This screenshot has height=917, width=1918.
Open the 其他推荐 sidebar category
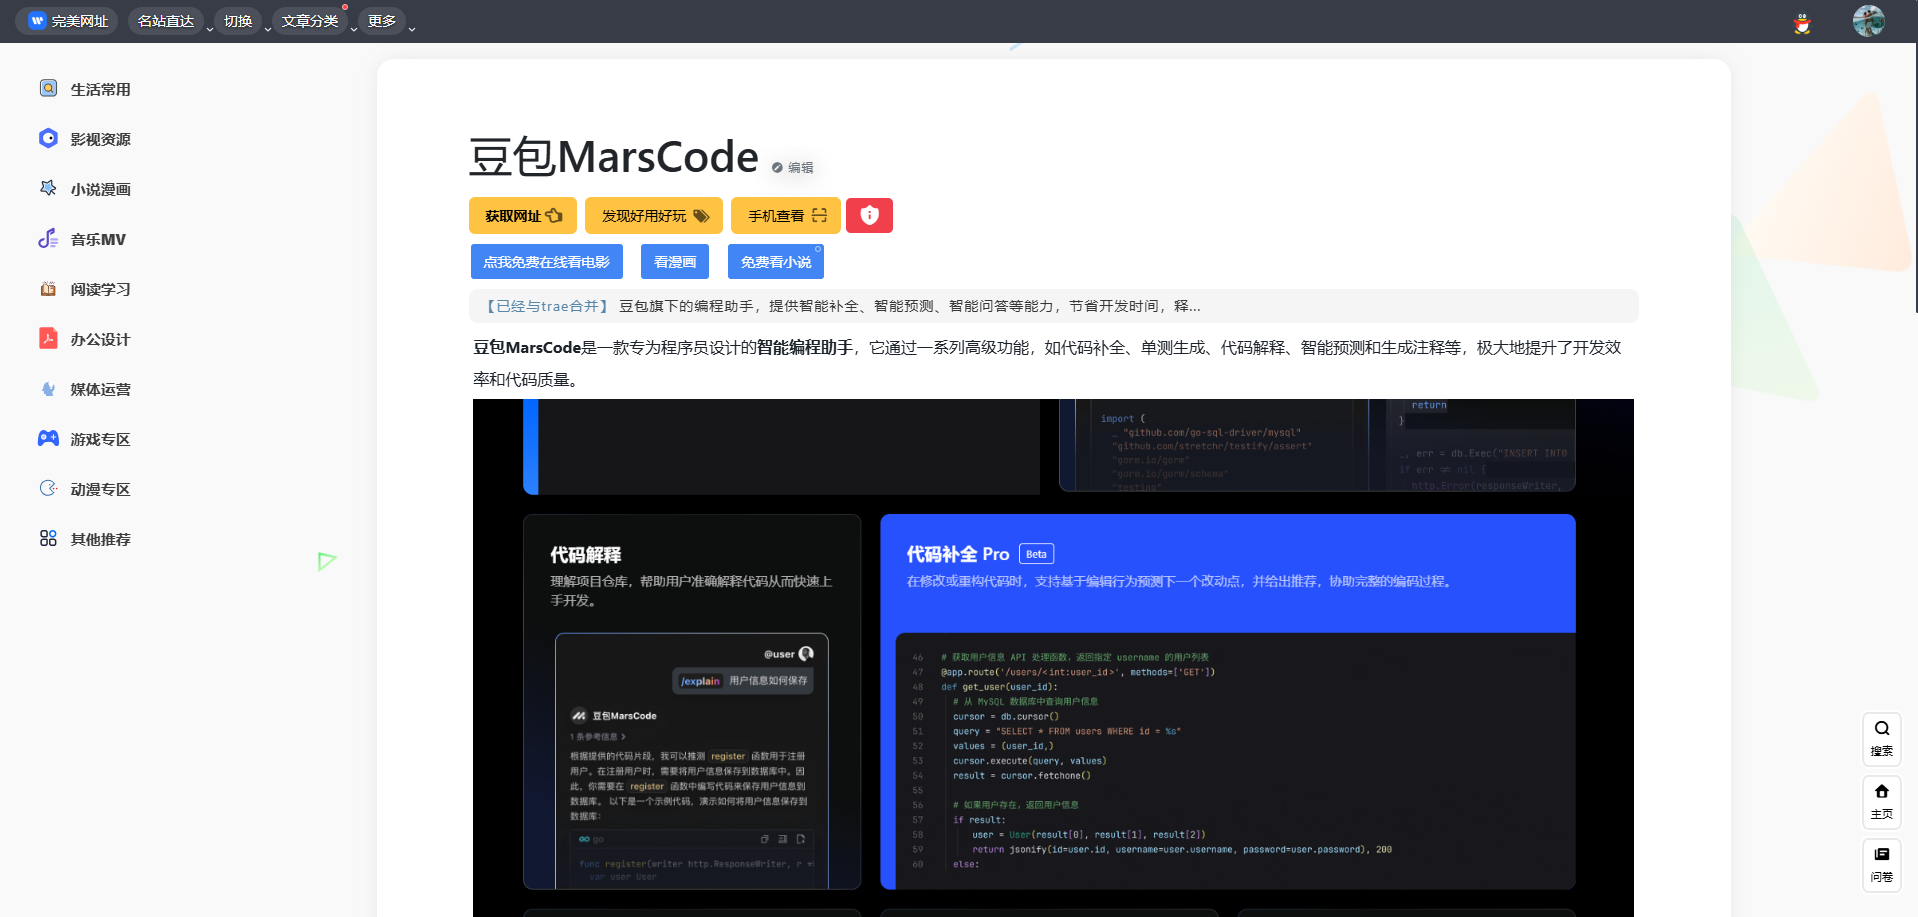click(x=85, y=539)
